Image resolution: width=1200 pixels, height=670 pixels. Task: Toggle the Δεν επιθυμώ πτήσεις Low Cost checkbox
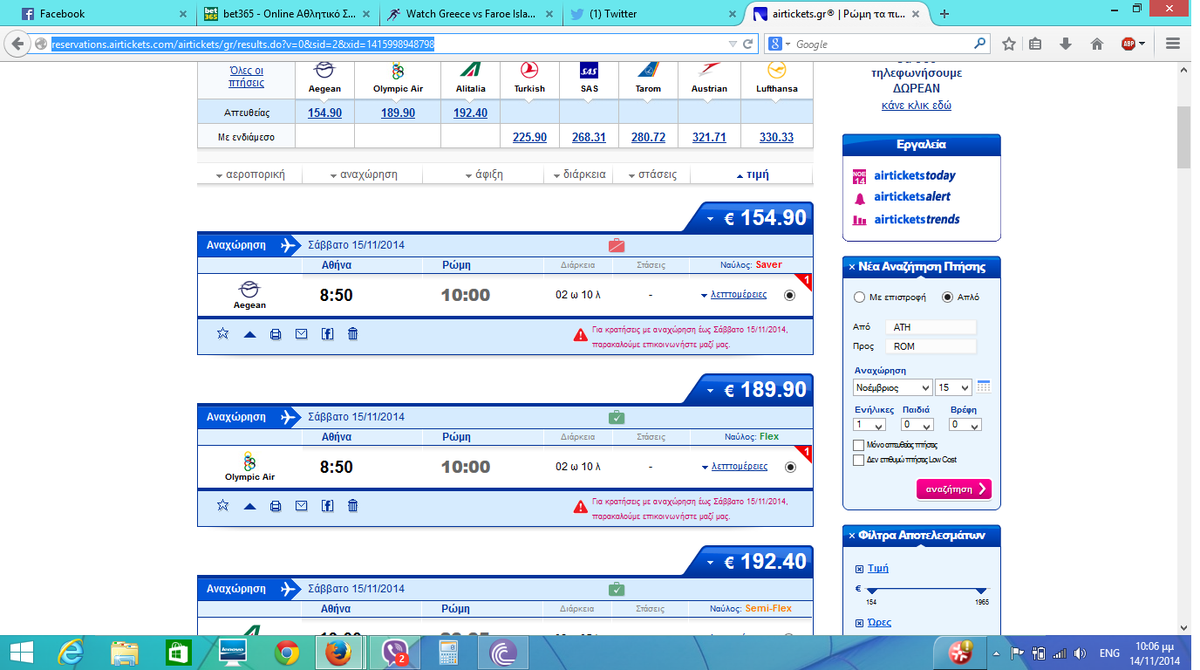859,460
